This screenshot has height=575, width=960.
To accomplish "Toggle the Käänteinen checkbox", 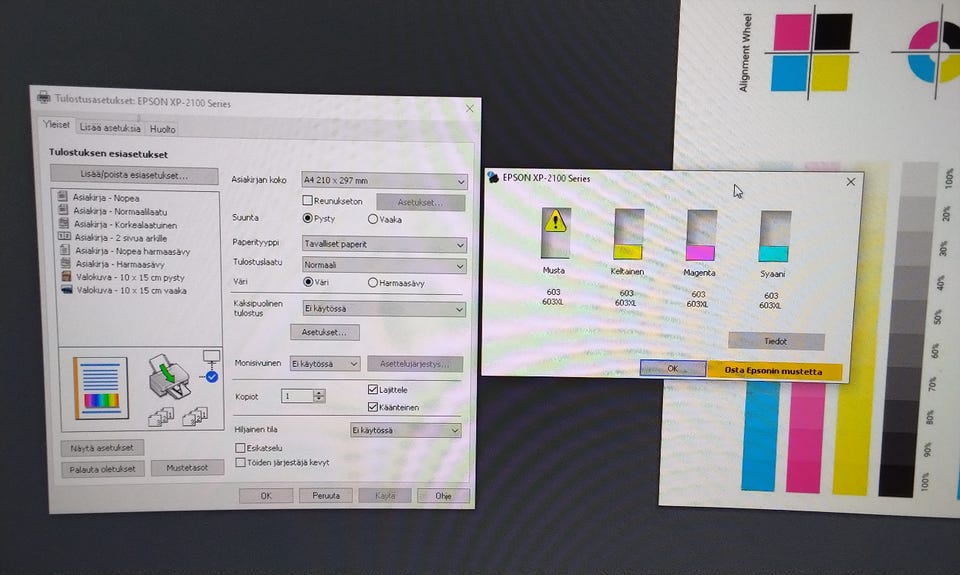I will coord(373,407).
